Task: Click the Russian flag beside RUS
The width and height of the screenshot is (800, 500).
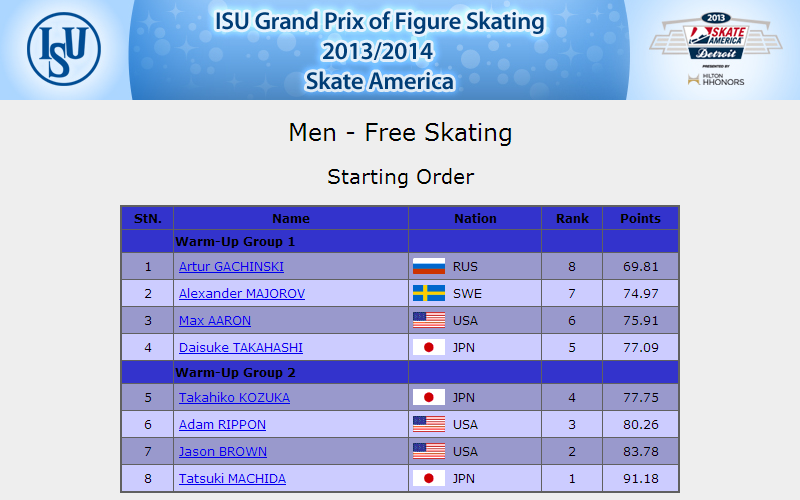Action: tap(429, 266)
